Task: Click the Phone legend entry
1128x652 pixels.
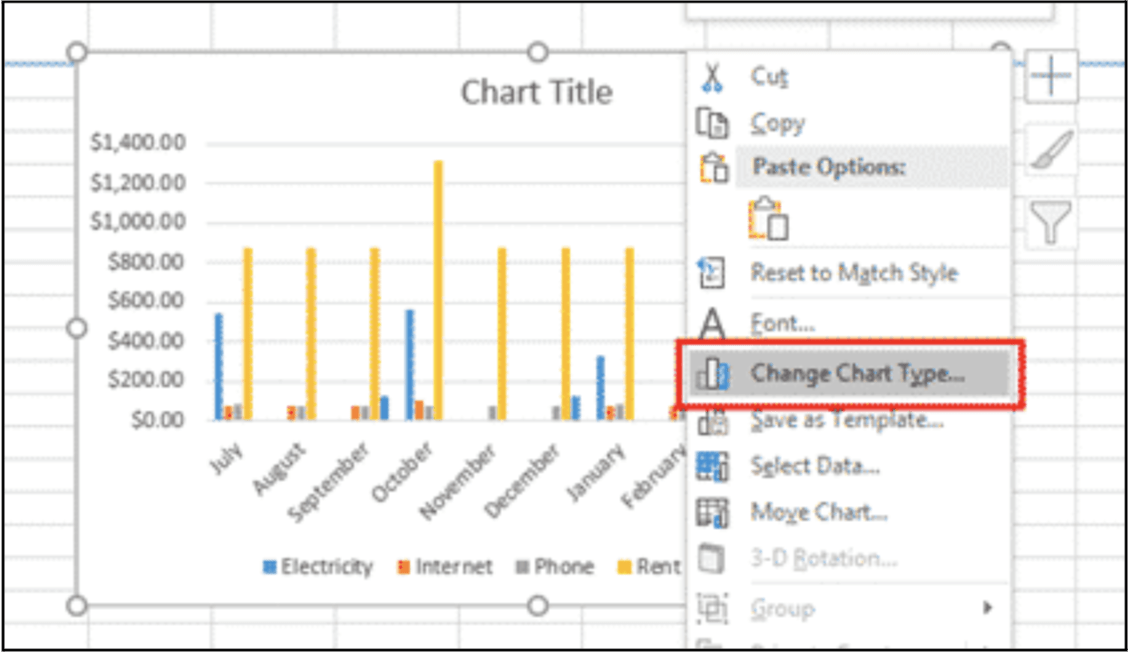Action: coord(555,567)
